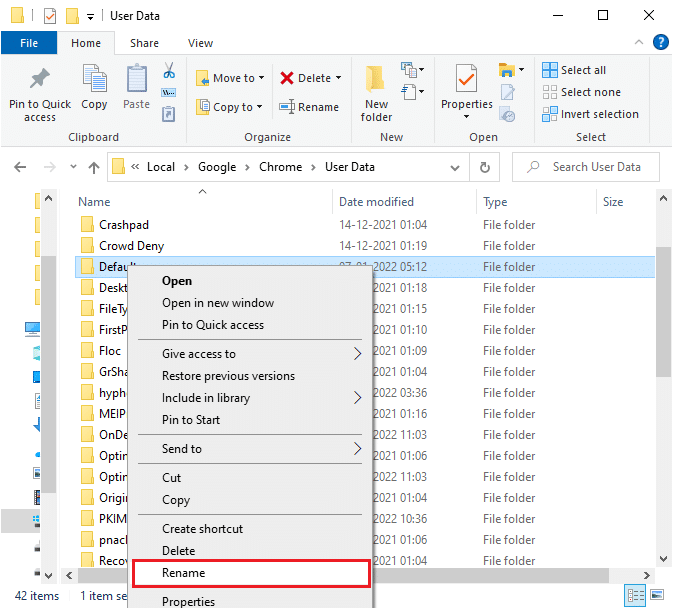Click the file list vertical scrollbar thumb
673x608 pixels.
pos(664,312)
